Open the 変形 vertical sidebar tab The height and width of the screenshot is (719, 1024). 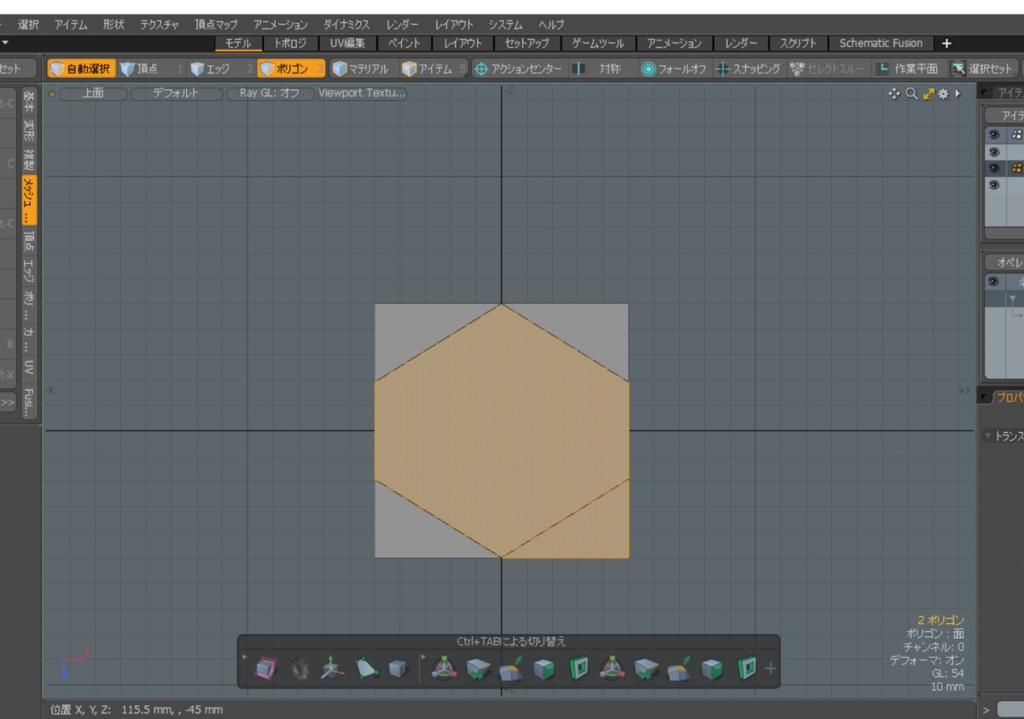[x=29, y=130]
